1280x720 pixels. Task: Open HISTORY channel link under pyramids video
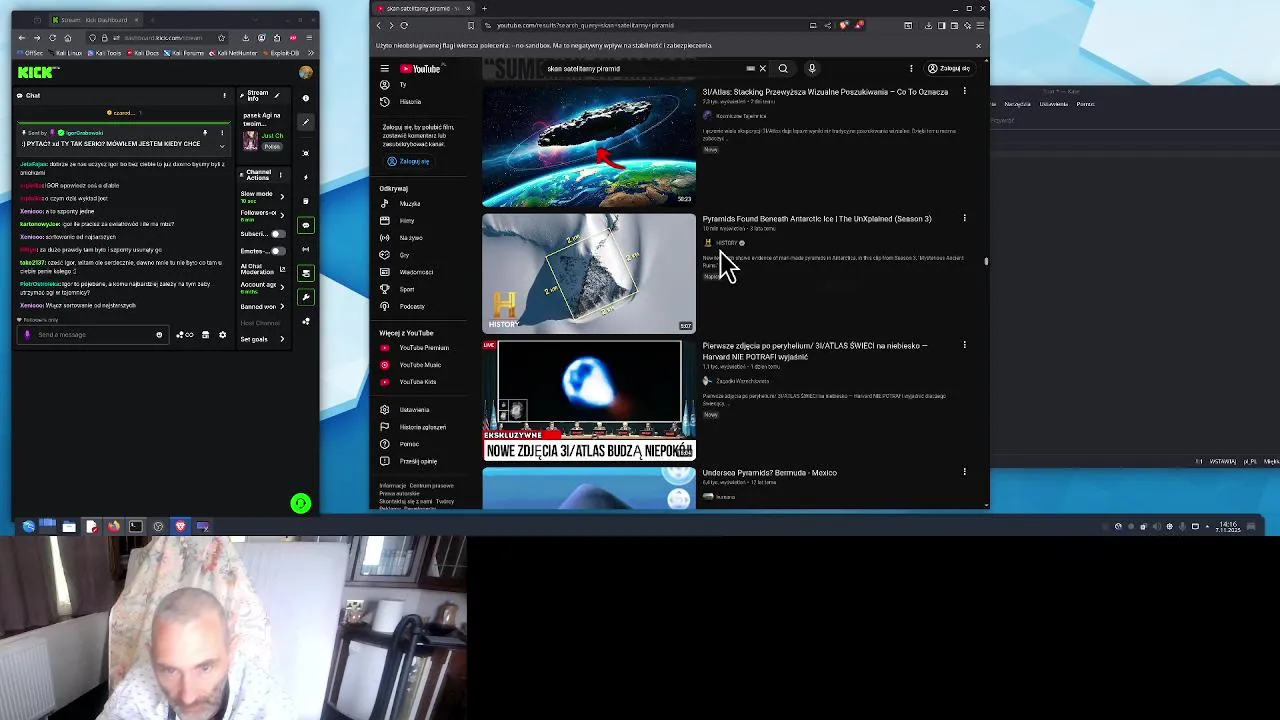point(726,243)
